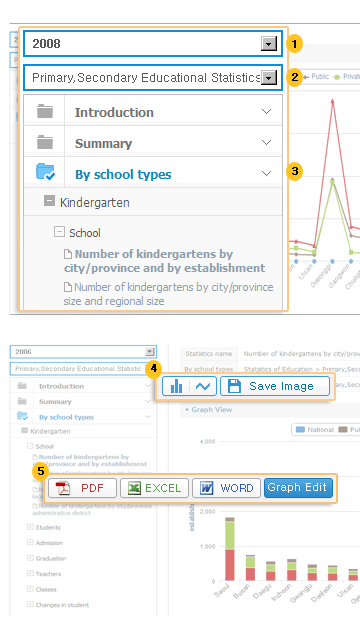Expand Changes in student tree node

point(30,604)
